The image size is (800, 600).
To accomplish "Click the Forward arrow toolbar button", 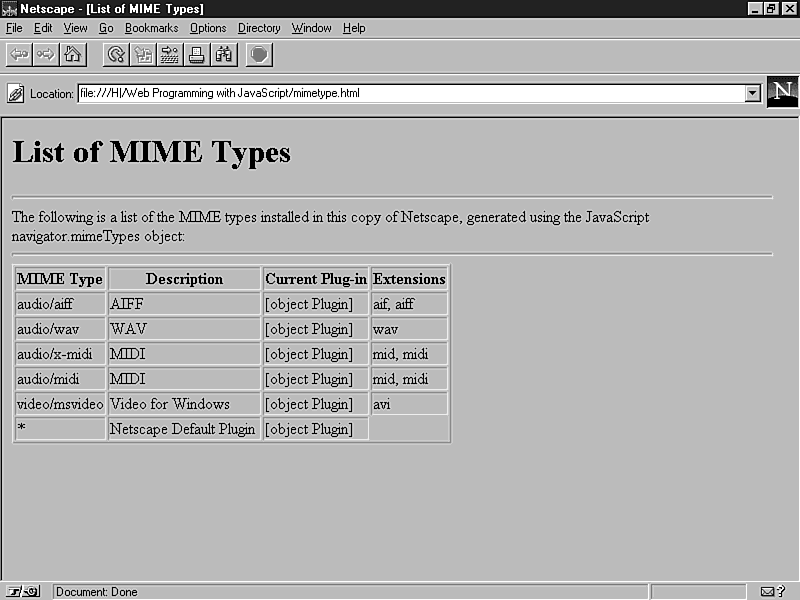I will (45, 54).
